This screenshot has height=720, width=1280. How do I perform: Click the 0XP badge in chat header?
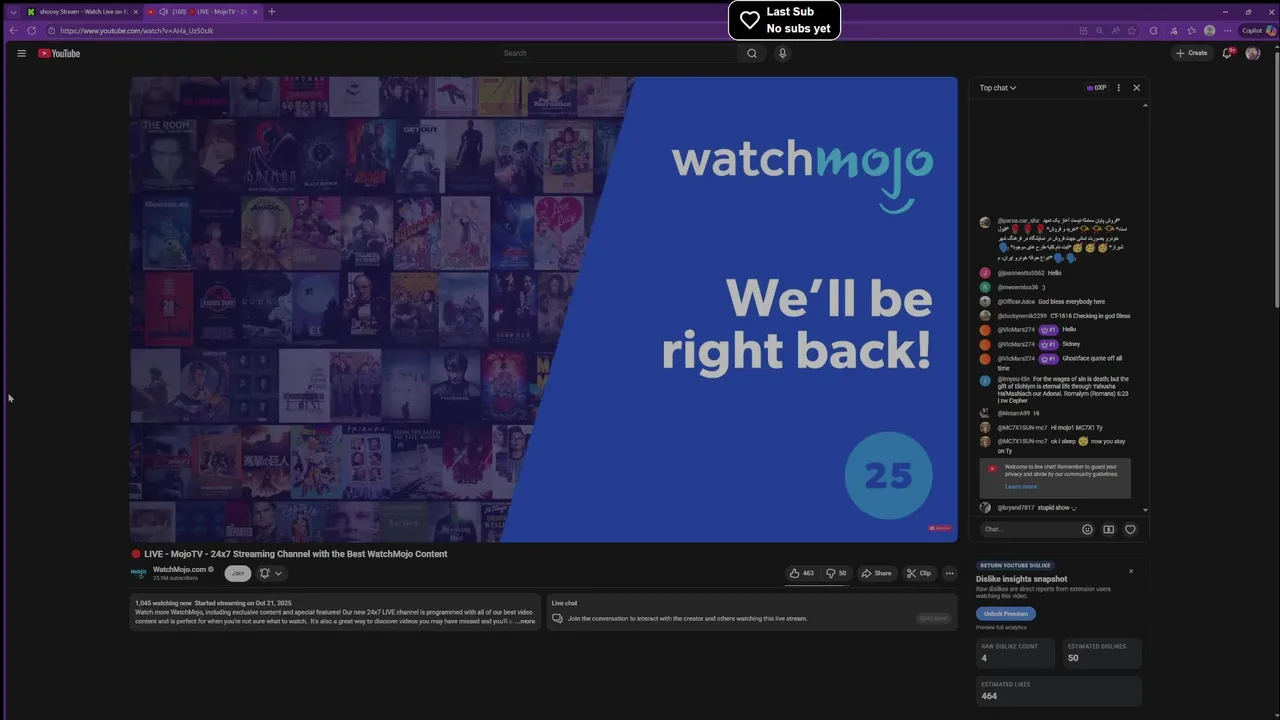(x=1097, y=88)
